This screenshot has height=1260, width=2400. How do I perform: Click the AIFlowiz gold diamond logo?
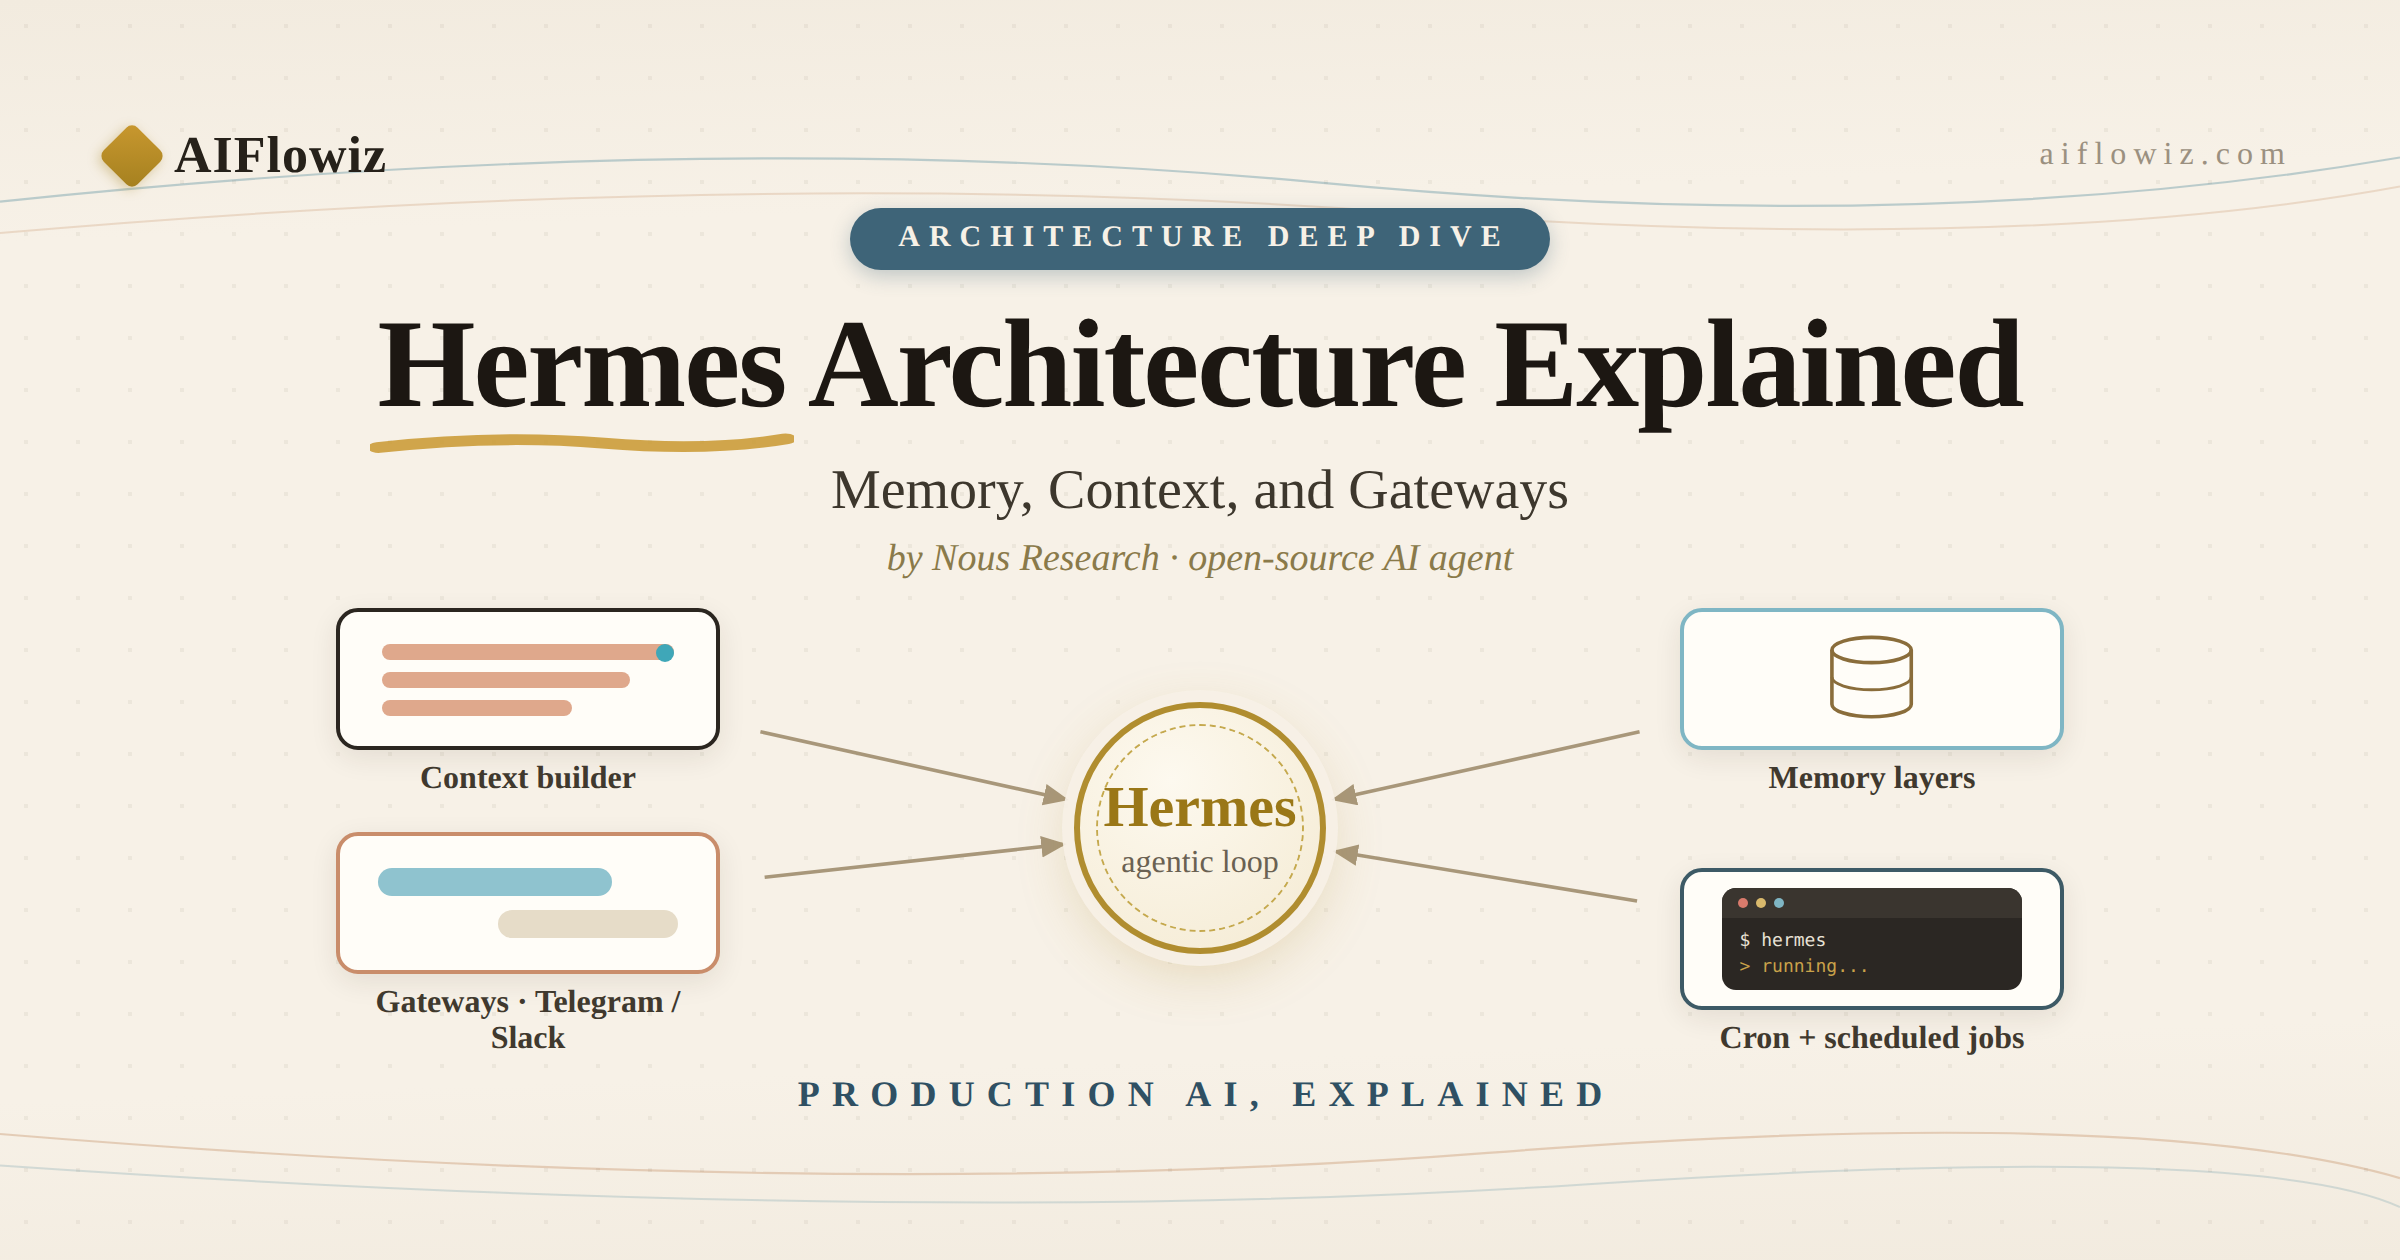pos(132,156)
